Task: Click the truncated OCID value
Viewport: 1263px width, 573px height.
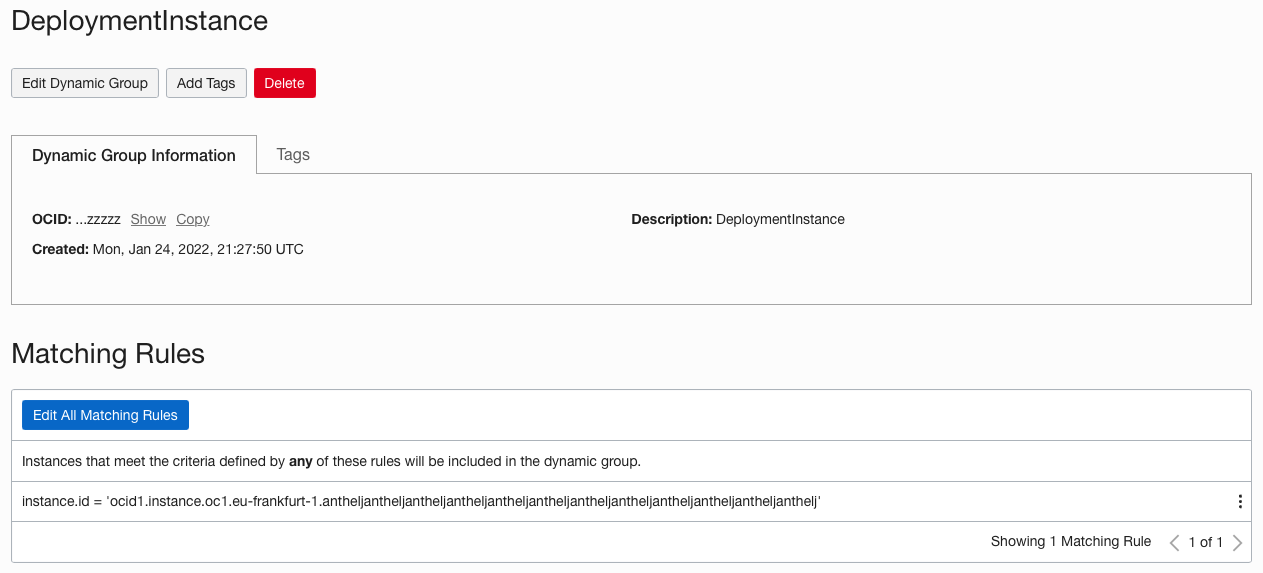Action: click(x=98, y=219)
